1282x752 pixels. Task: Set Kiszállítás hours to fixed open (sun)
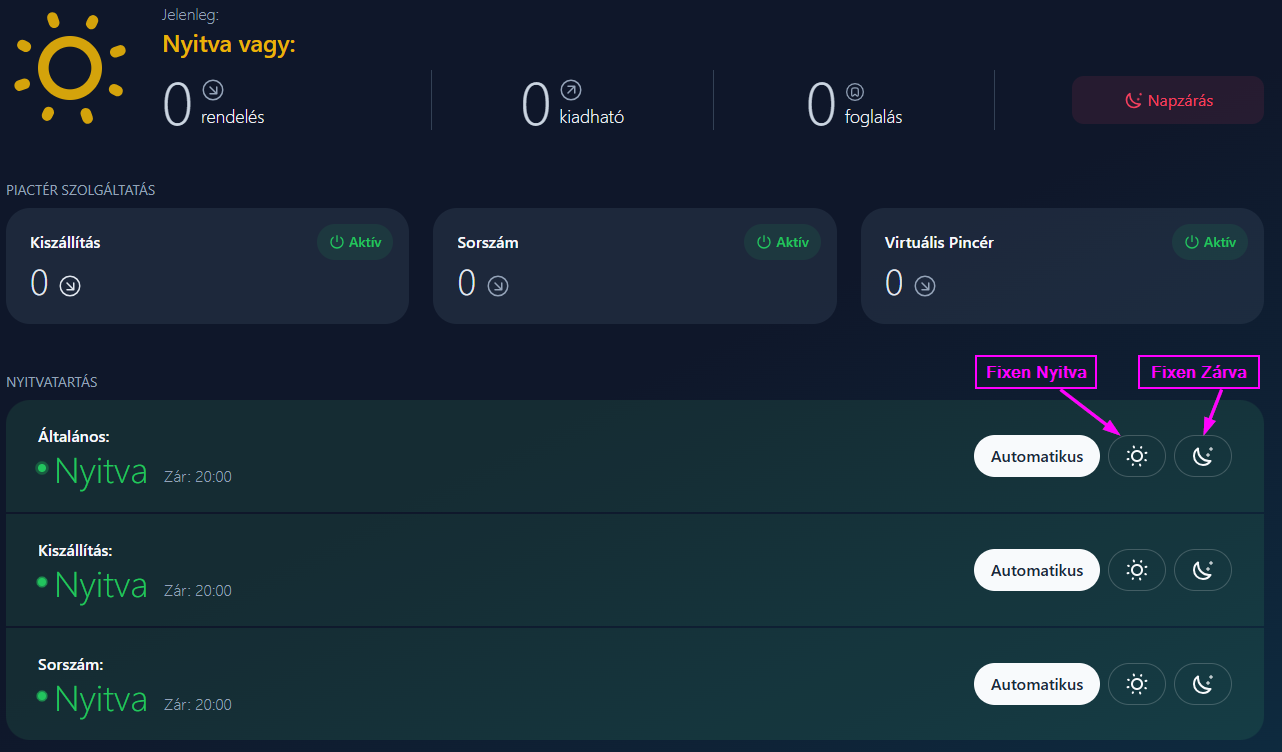1136,570
